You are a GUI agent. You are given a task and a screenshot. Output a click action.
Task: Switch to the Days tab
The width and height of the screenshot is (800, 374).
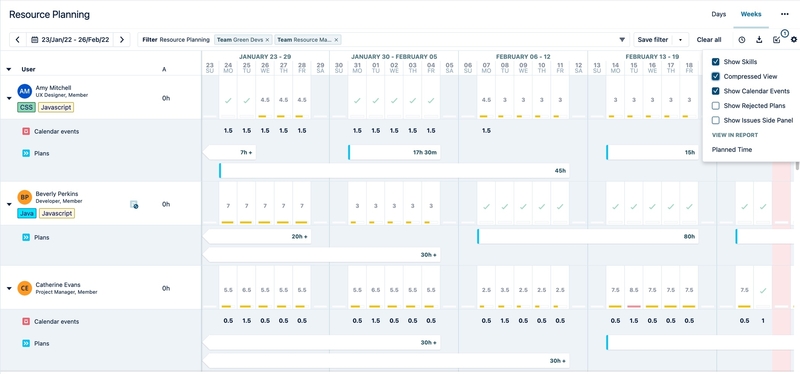point(718,14)
